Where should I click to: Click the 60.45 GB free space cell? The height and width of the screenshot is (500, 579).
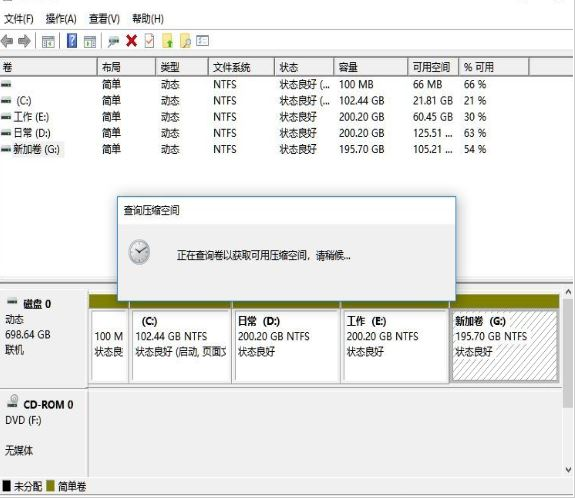point(433,117)
